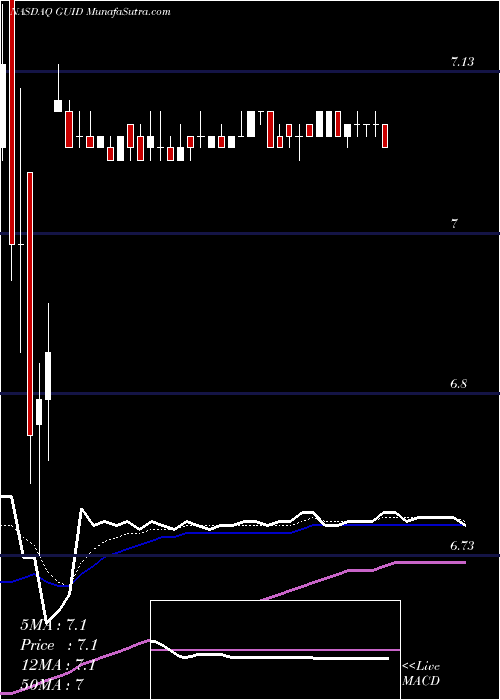
Task: Select the 6.8 price level label
Action: point(459,383)
